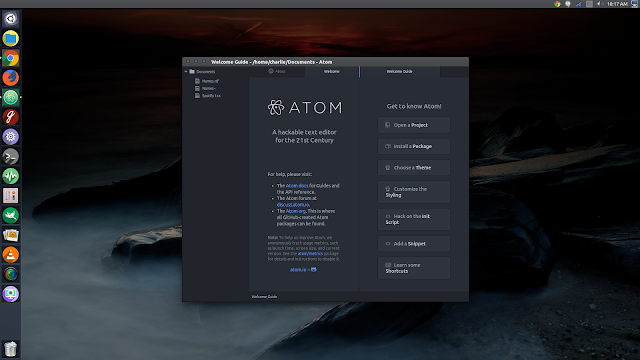Viewport: 640px width, 360px height.
Task: Select the Welcome Guide tab
Action: 400,71
